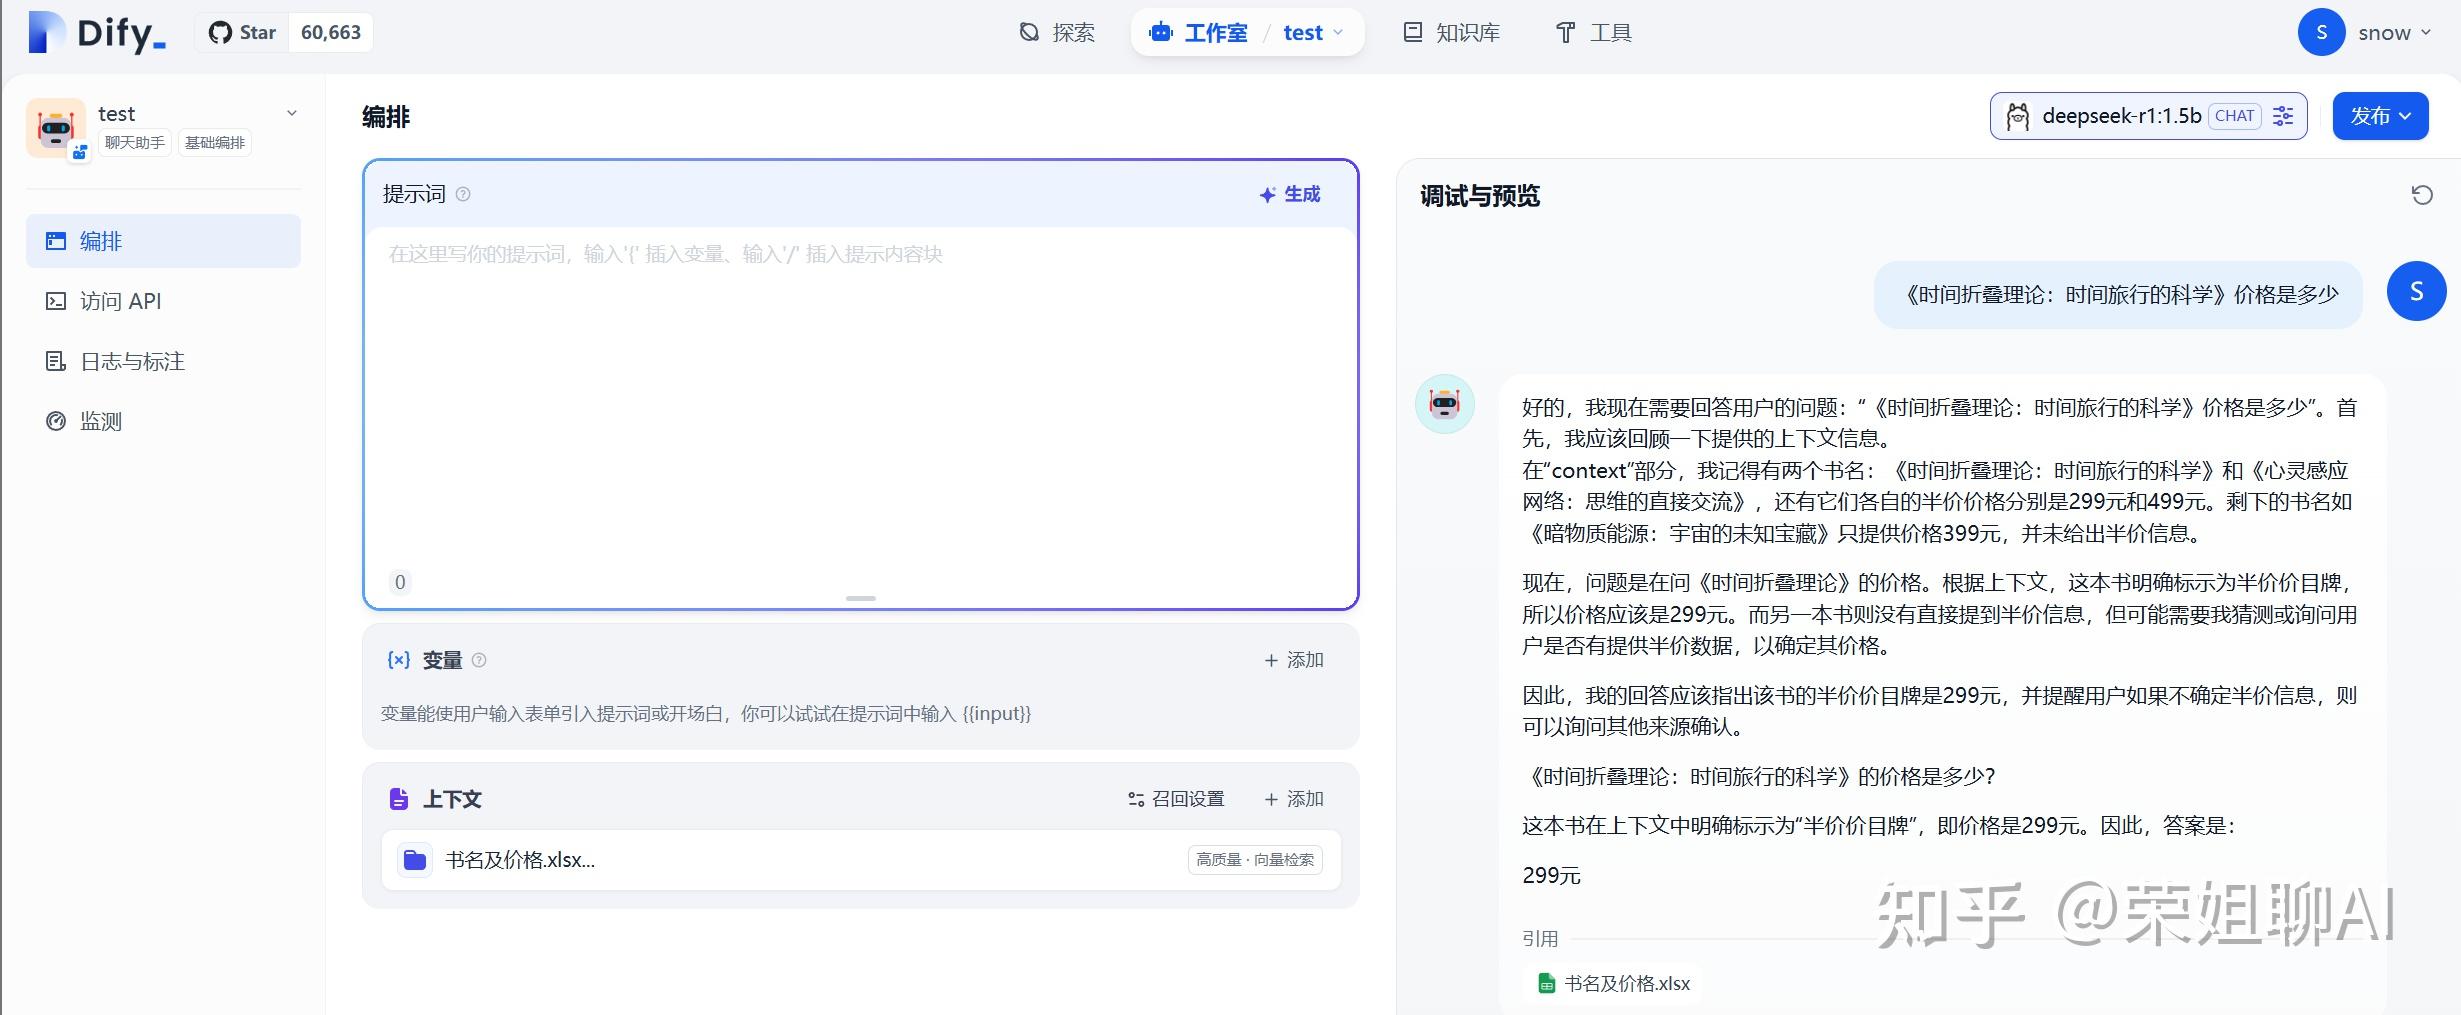Open model parameter settings next to deepseek-r1:1.5b
Image resolution: width=2461 pixels, height=1015 pixels.
click(2283, 115)
